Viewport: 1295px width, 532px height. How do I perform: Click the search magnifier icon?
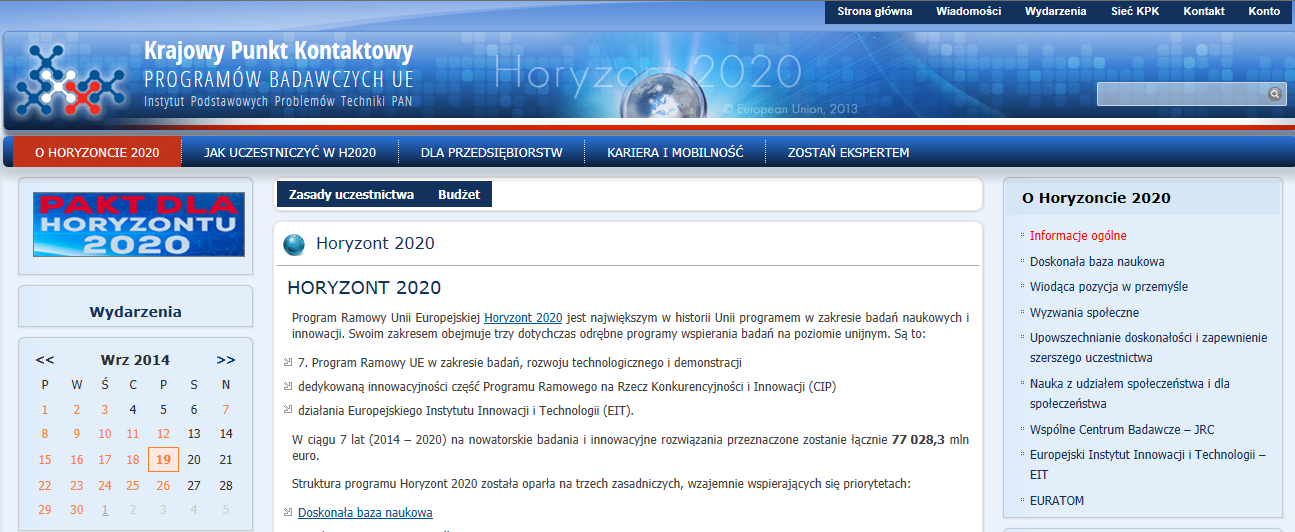1275,94
